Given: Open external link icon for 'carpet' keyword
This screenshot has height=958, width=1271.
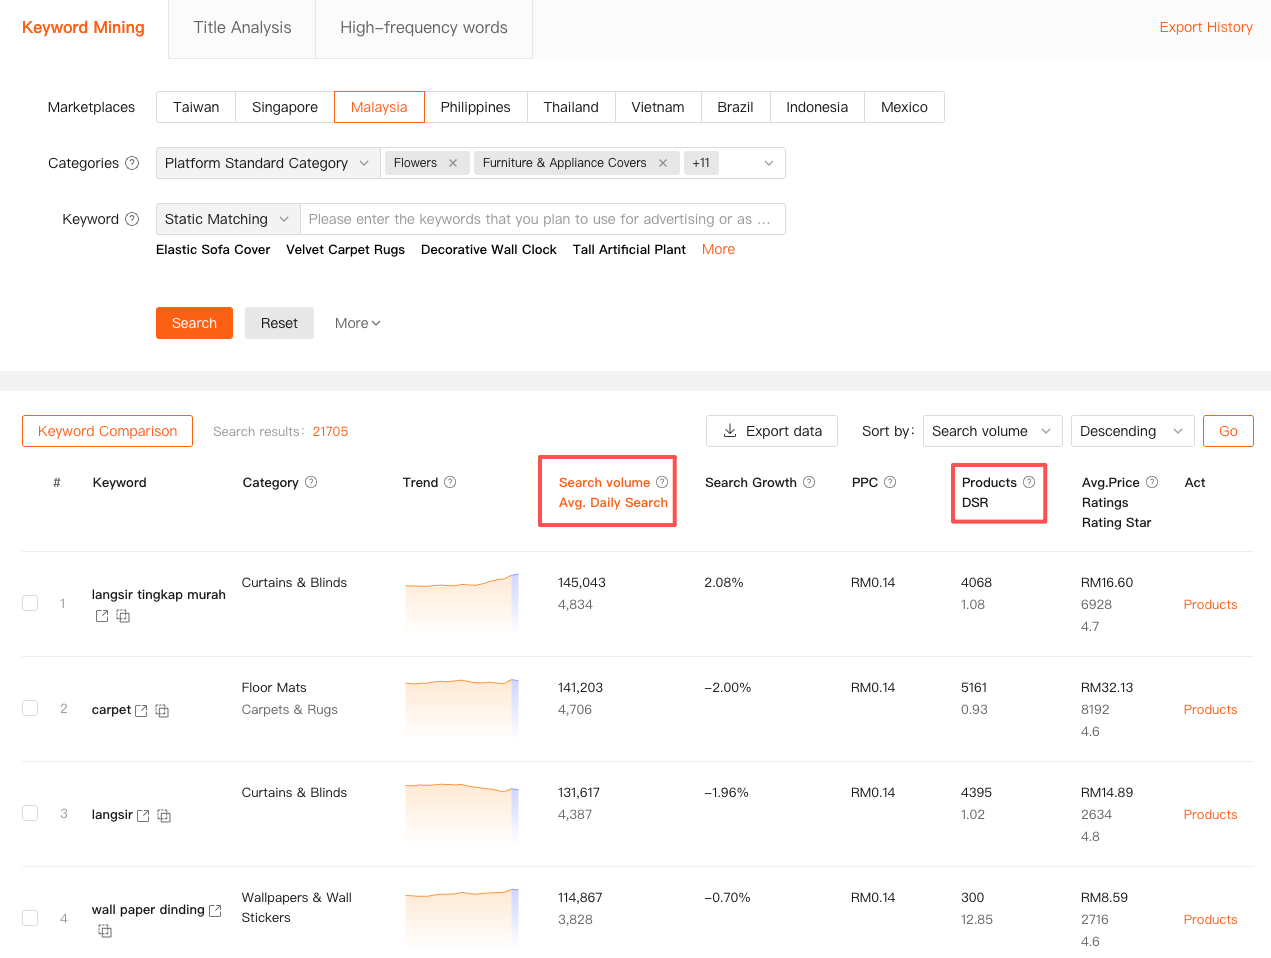Looking at the screenshot, I should 141,711.
